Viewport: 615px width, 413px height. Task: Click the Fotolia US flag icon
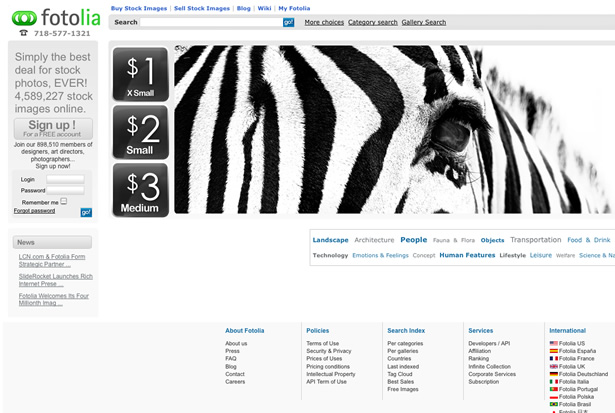coord(553,343)
